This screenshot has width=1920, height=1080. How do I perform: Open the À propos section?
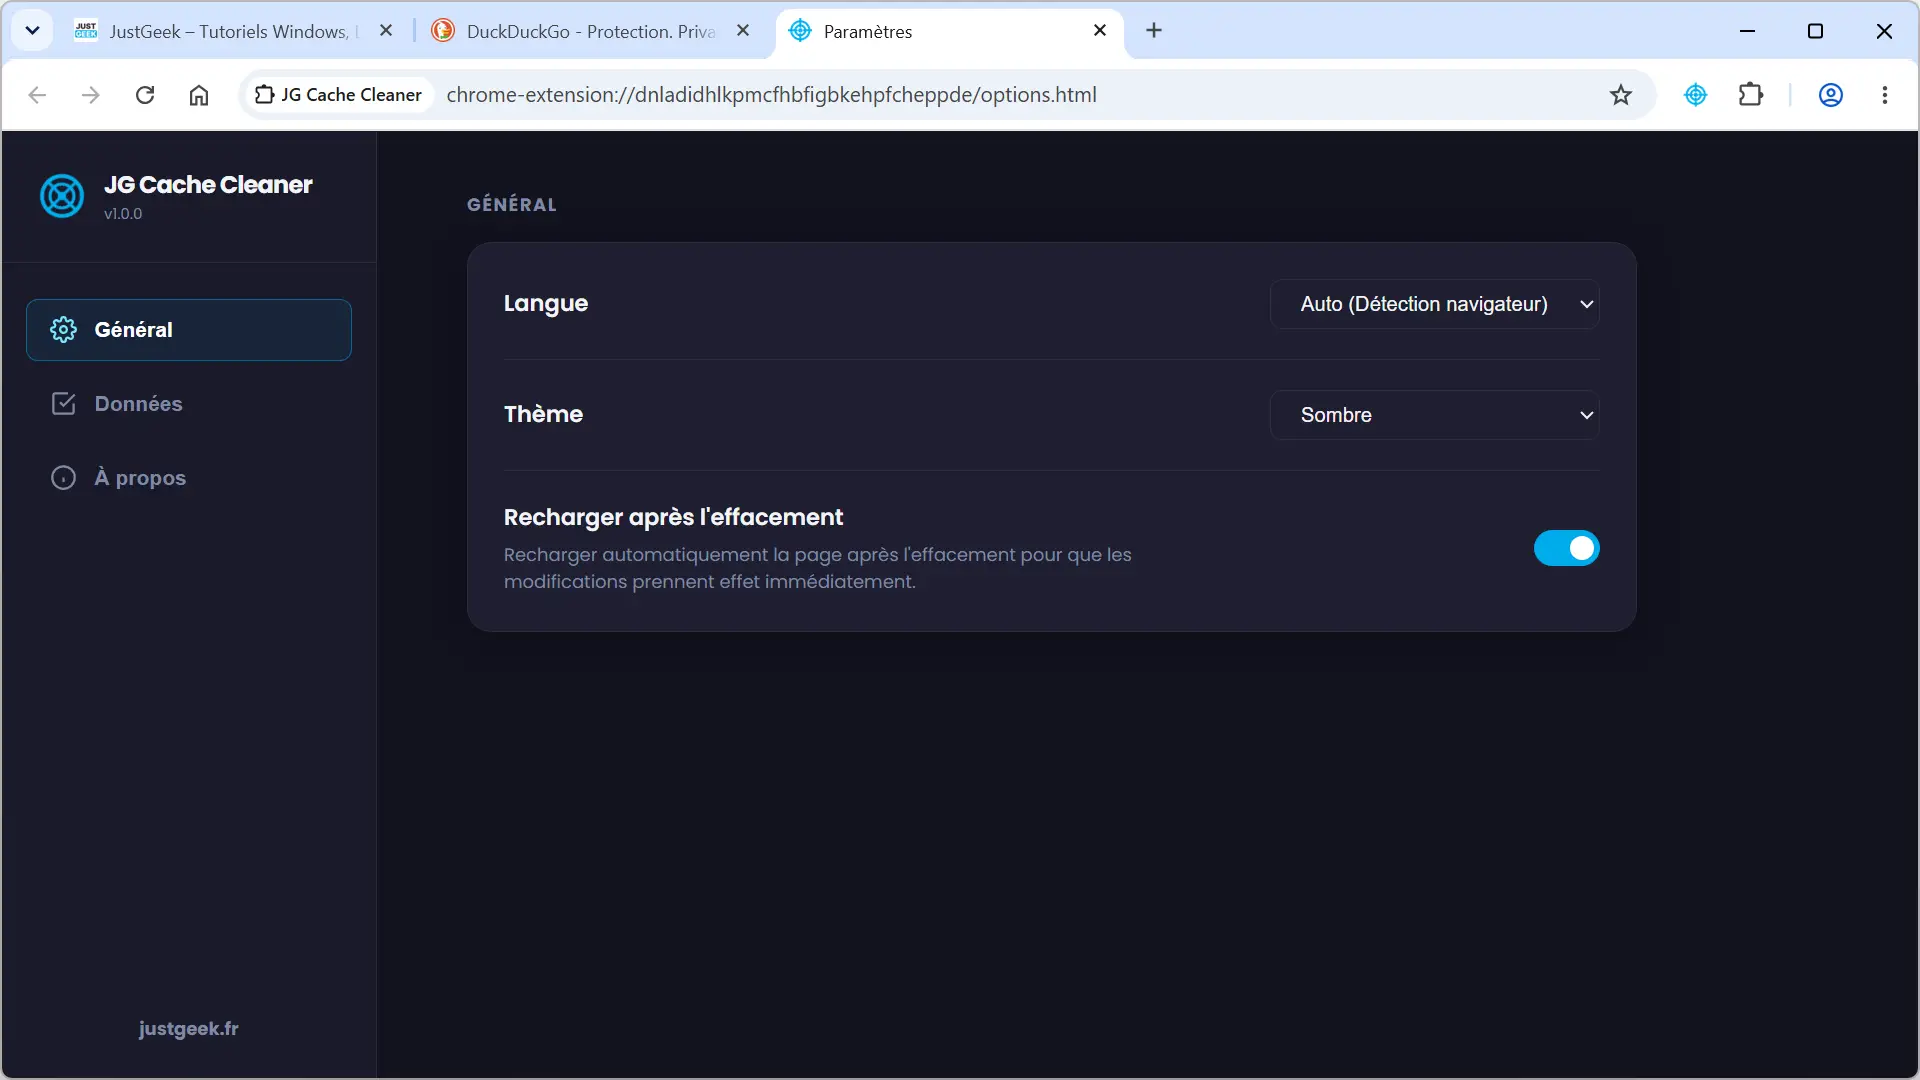coord(189,478)
